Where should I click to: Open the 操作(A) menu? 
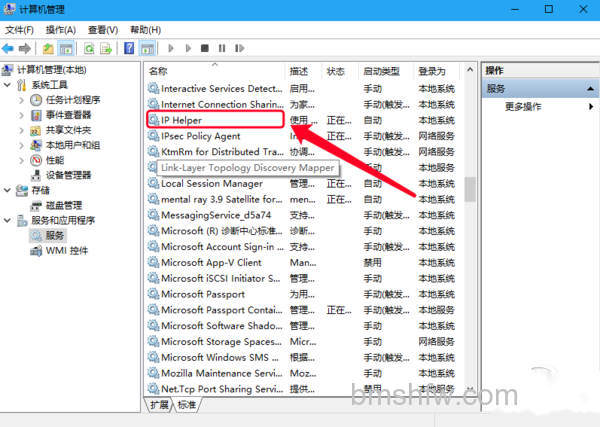[x=60, y=30]
